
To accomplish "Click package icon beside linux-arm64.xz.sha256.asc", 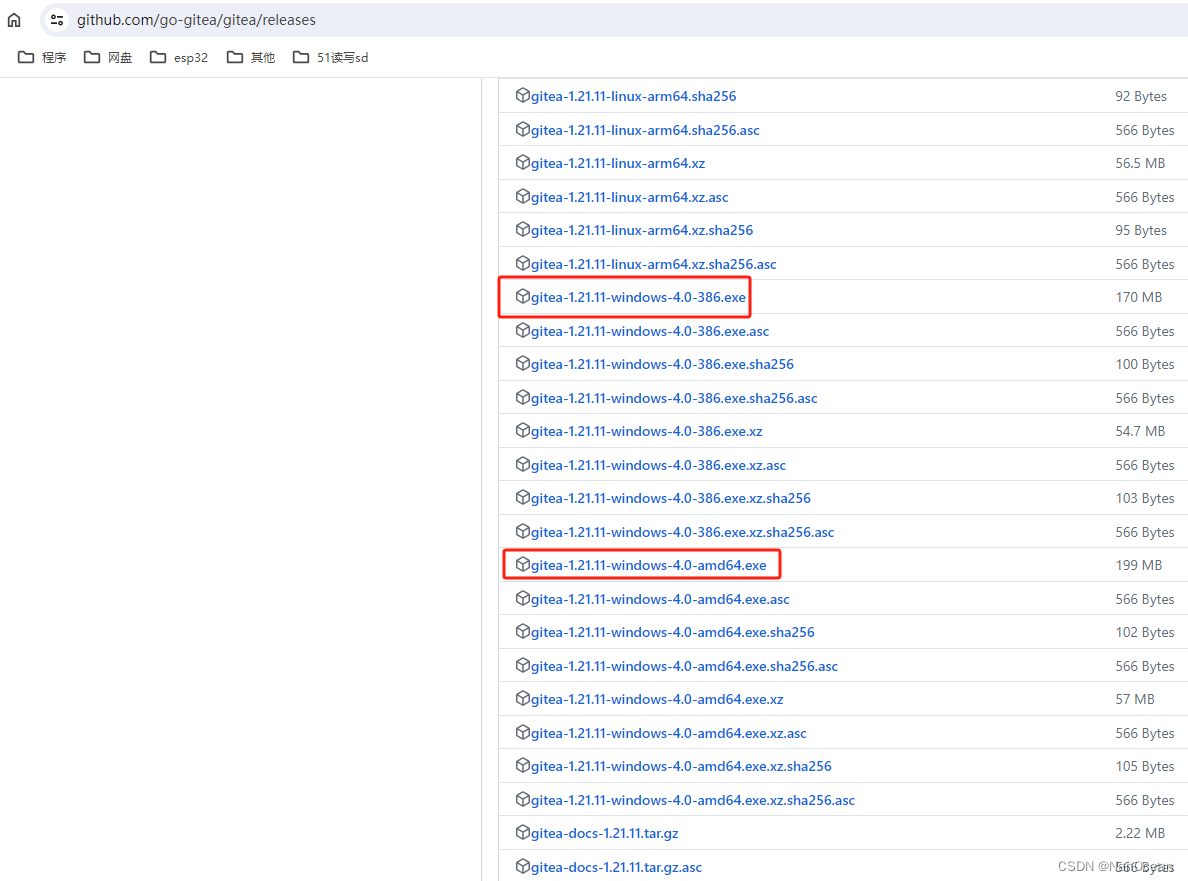I will 522,264.
